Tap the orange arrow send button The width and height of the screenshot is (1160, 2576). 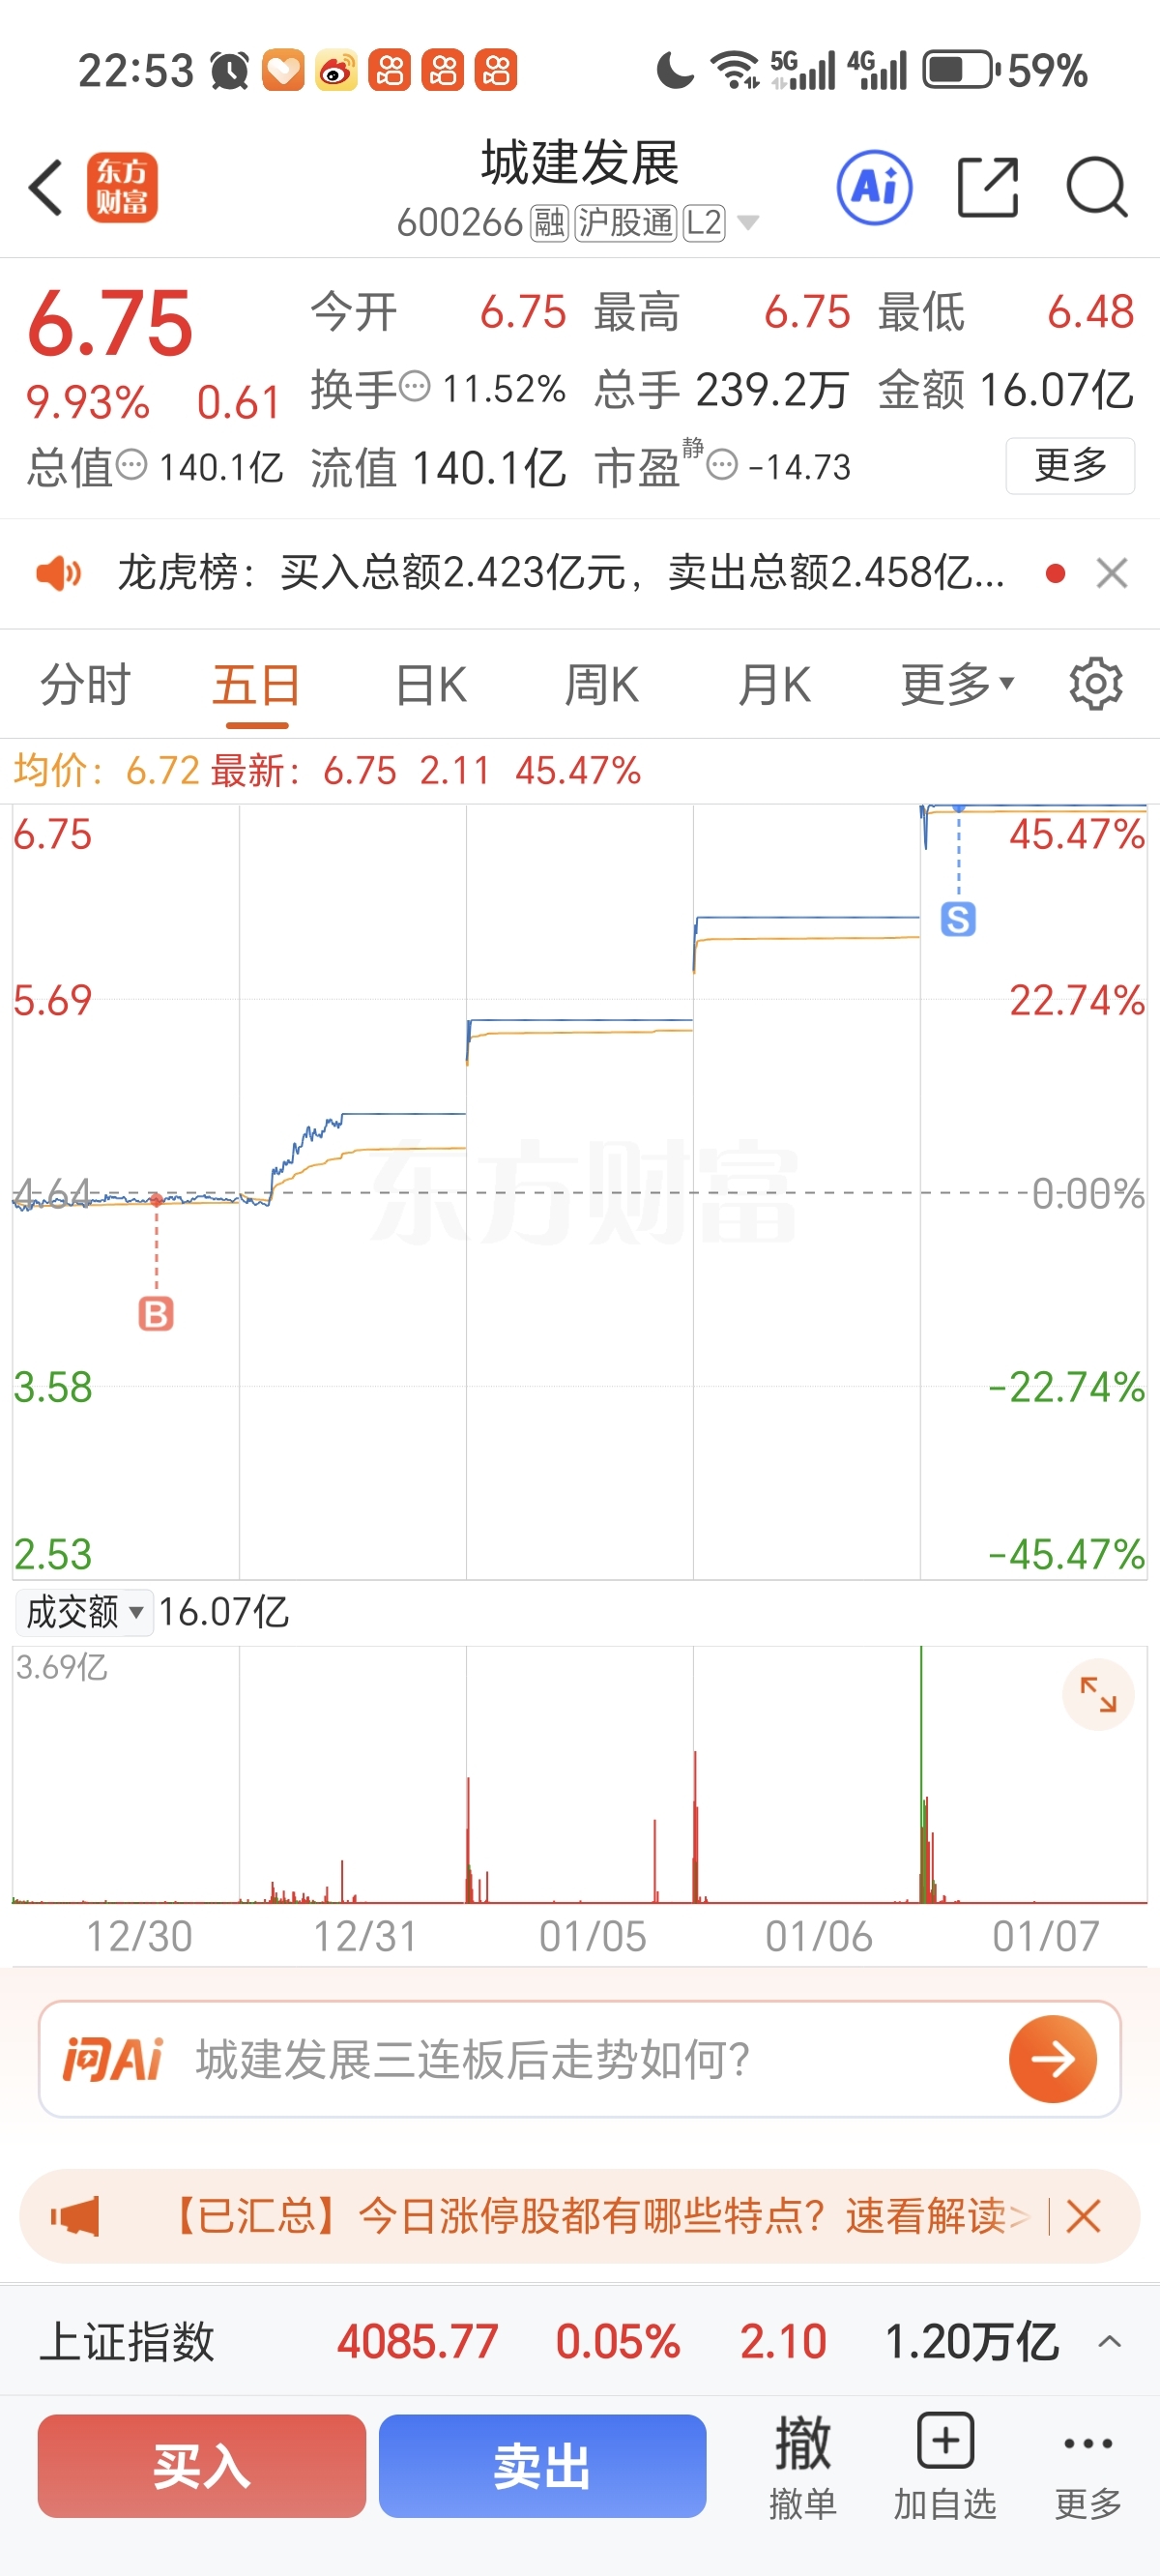(1053, 2059)
